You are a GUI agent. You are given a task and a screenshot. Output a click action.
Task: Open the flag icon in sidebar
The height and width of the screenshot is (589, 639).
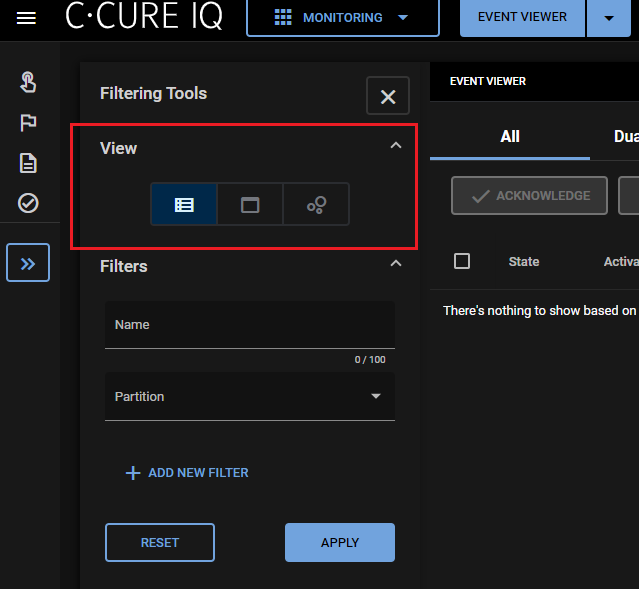[x=28, y=123]
